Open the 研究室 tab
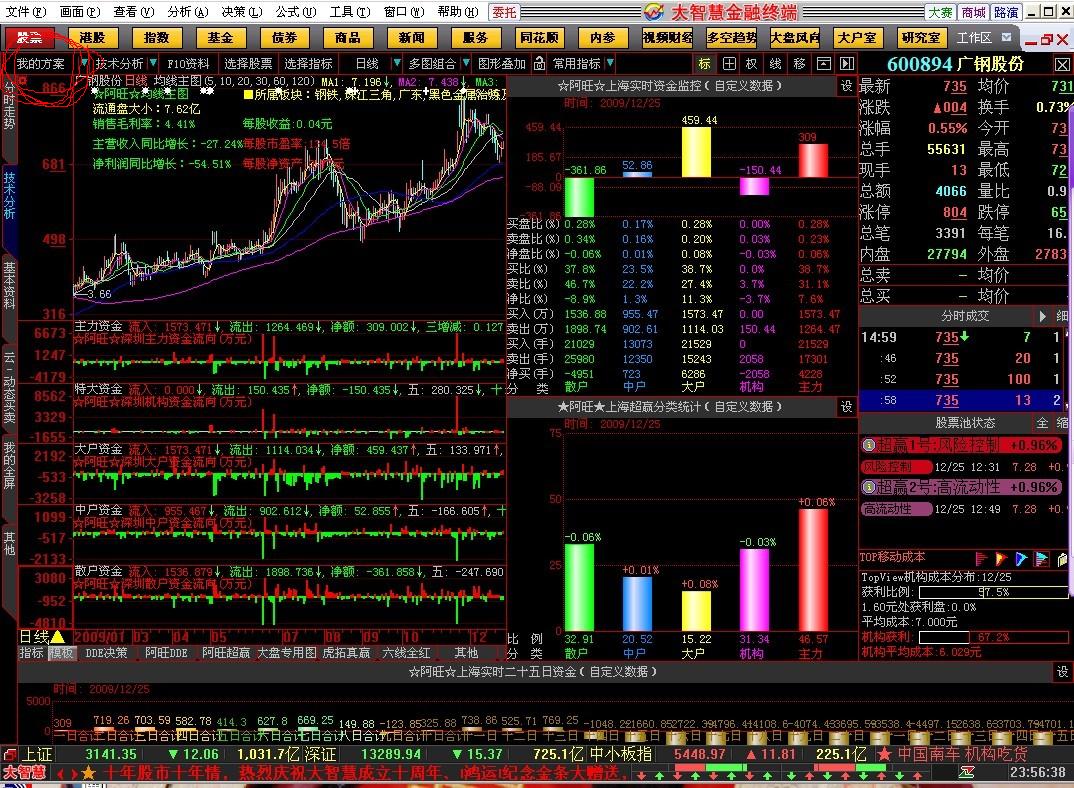 tap(921, 38)
